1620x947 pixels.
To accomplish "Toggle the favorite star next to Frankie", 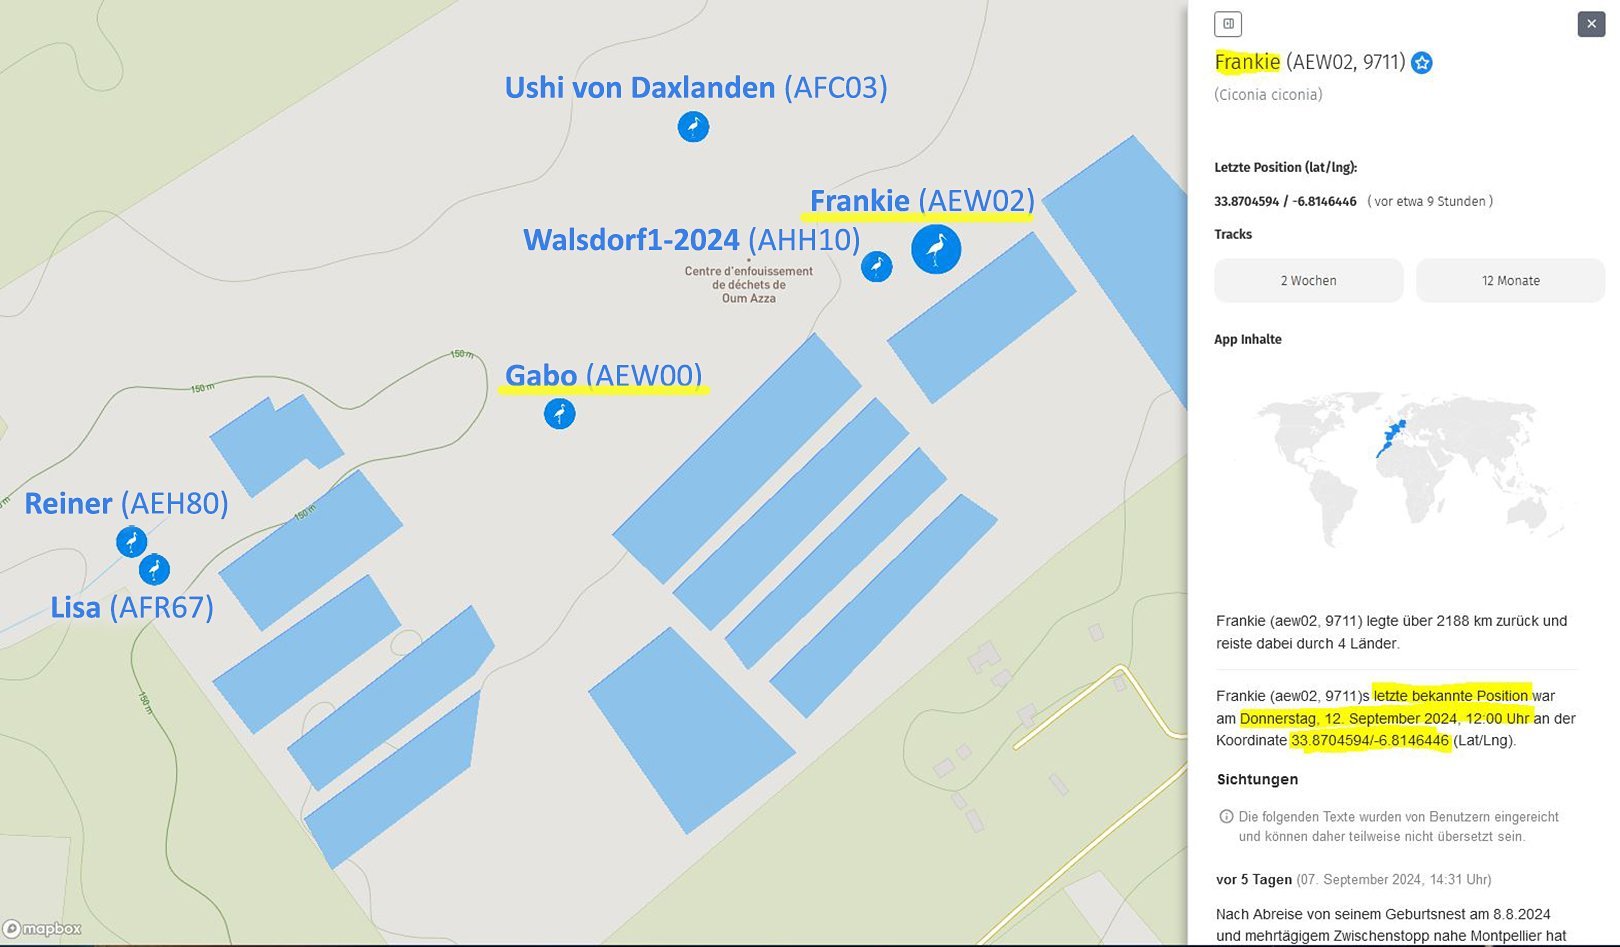I will 1421,63.
